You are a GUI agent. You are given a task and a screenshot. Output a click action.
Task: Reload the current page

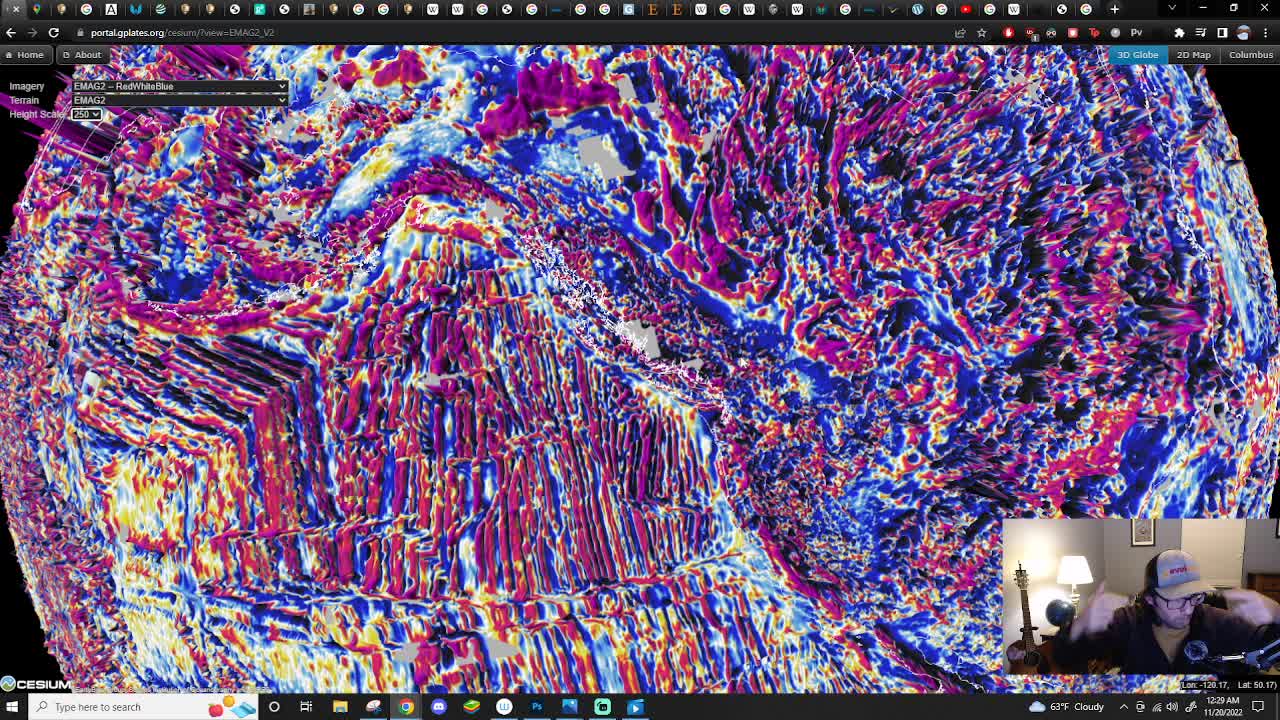coord(54,32)
